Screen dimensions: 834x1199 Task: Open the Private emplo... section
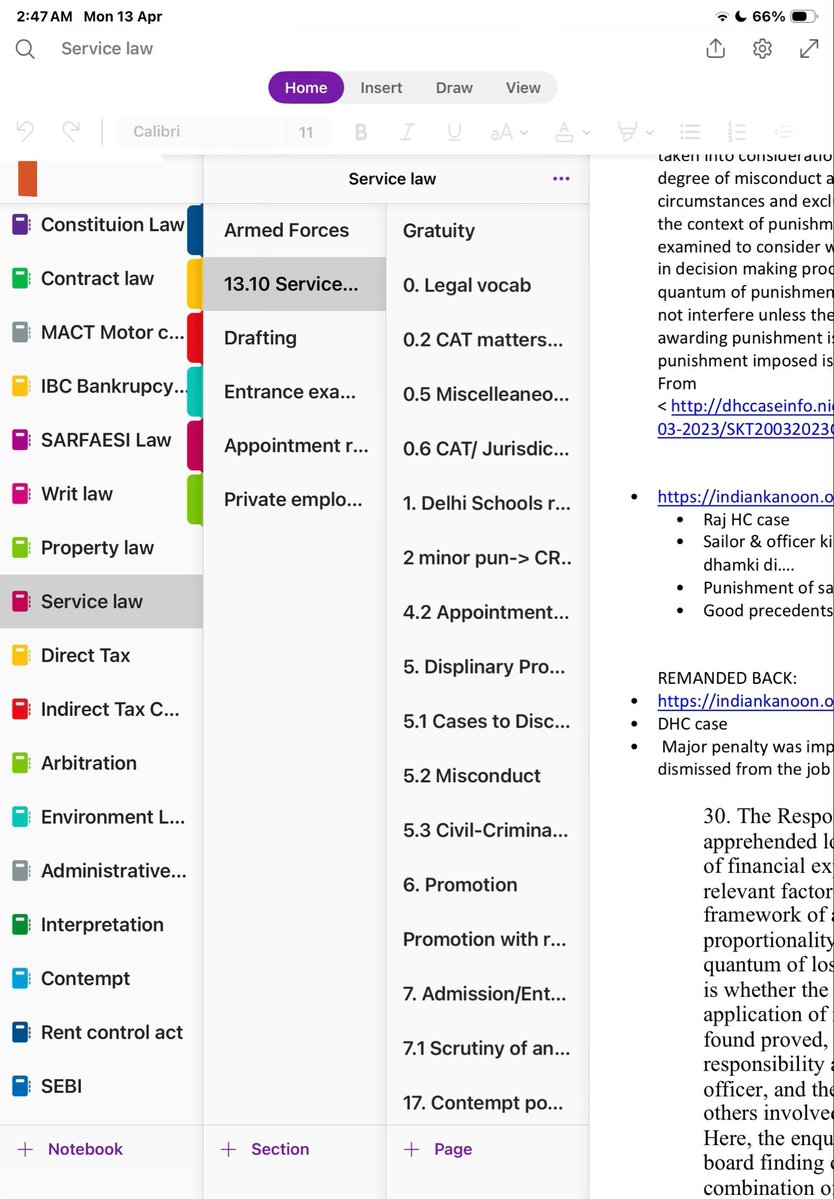point(294,499)
